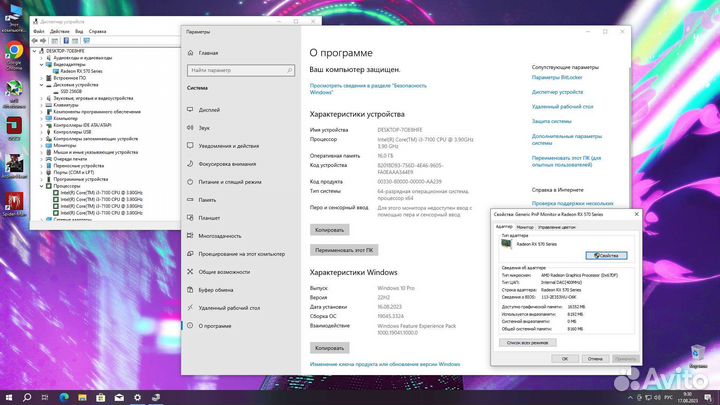Collapse Процессоры node in Device Manager
Screen dimensions: 720x405
[41, 186]
